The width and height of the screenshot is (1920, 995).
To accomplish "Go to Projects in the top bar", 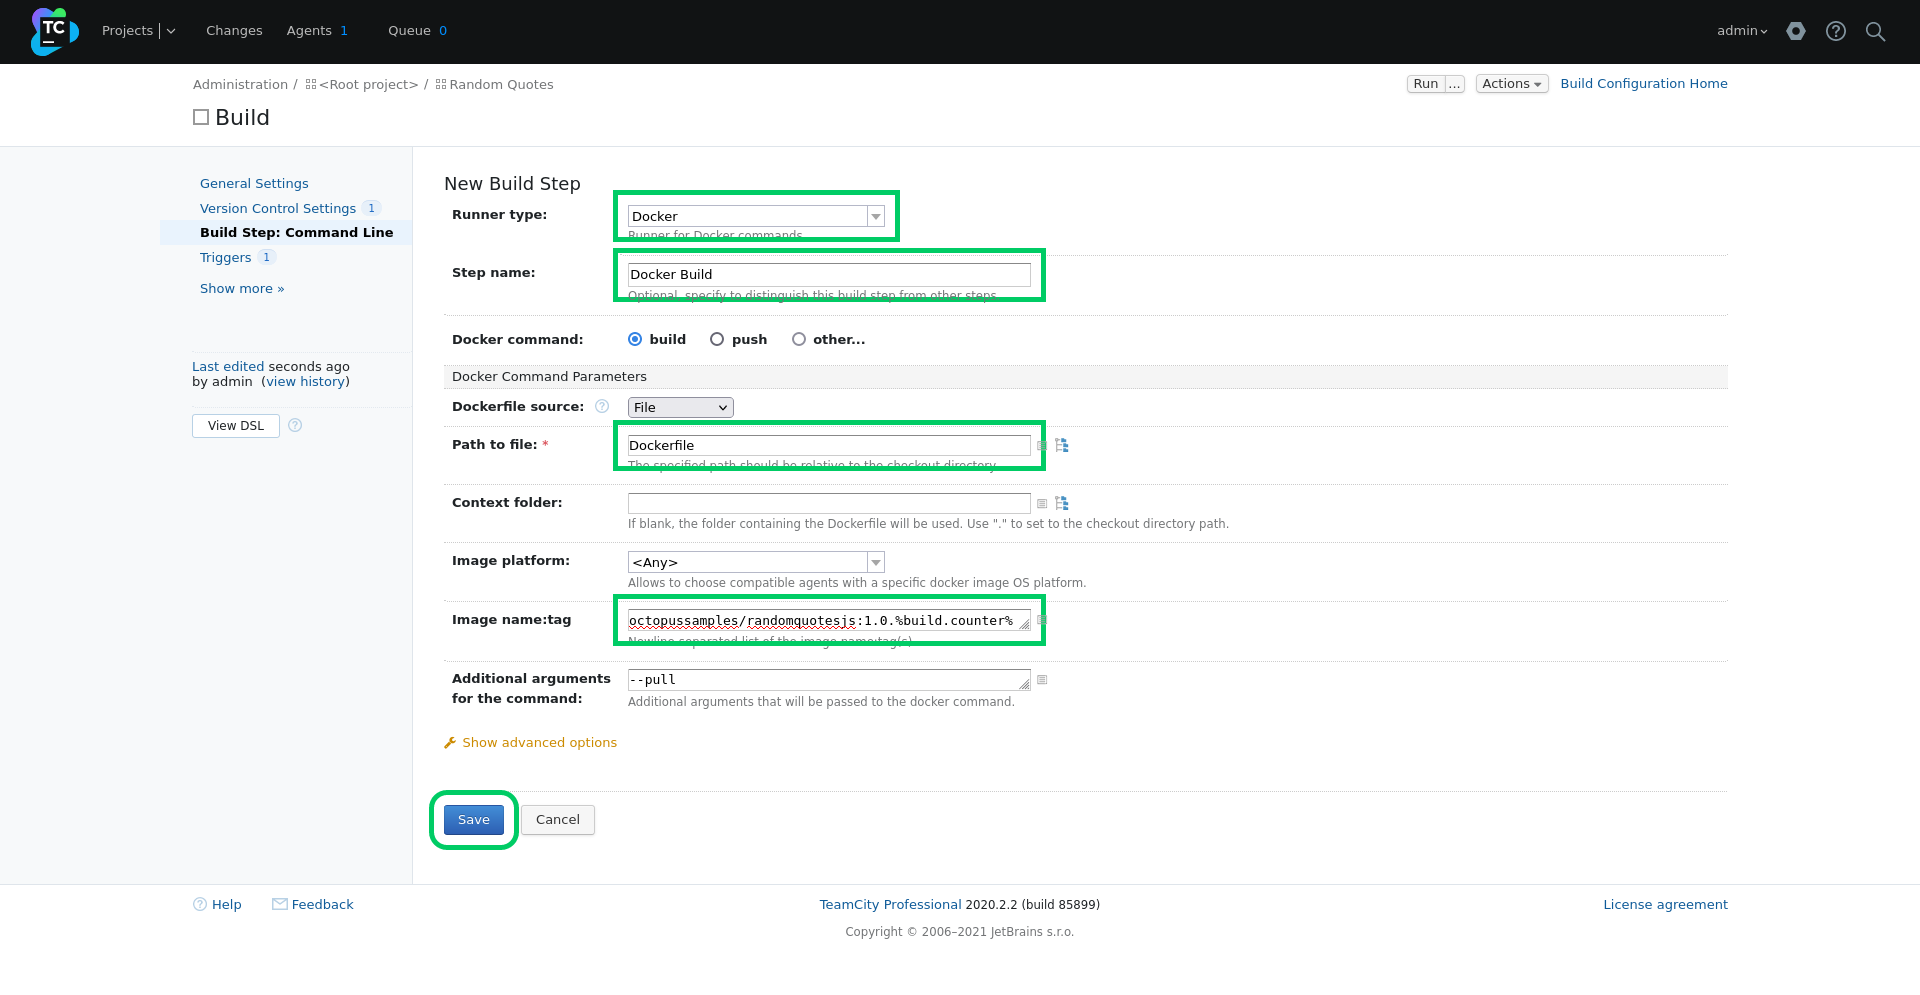I will point(127,31).
